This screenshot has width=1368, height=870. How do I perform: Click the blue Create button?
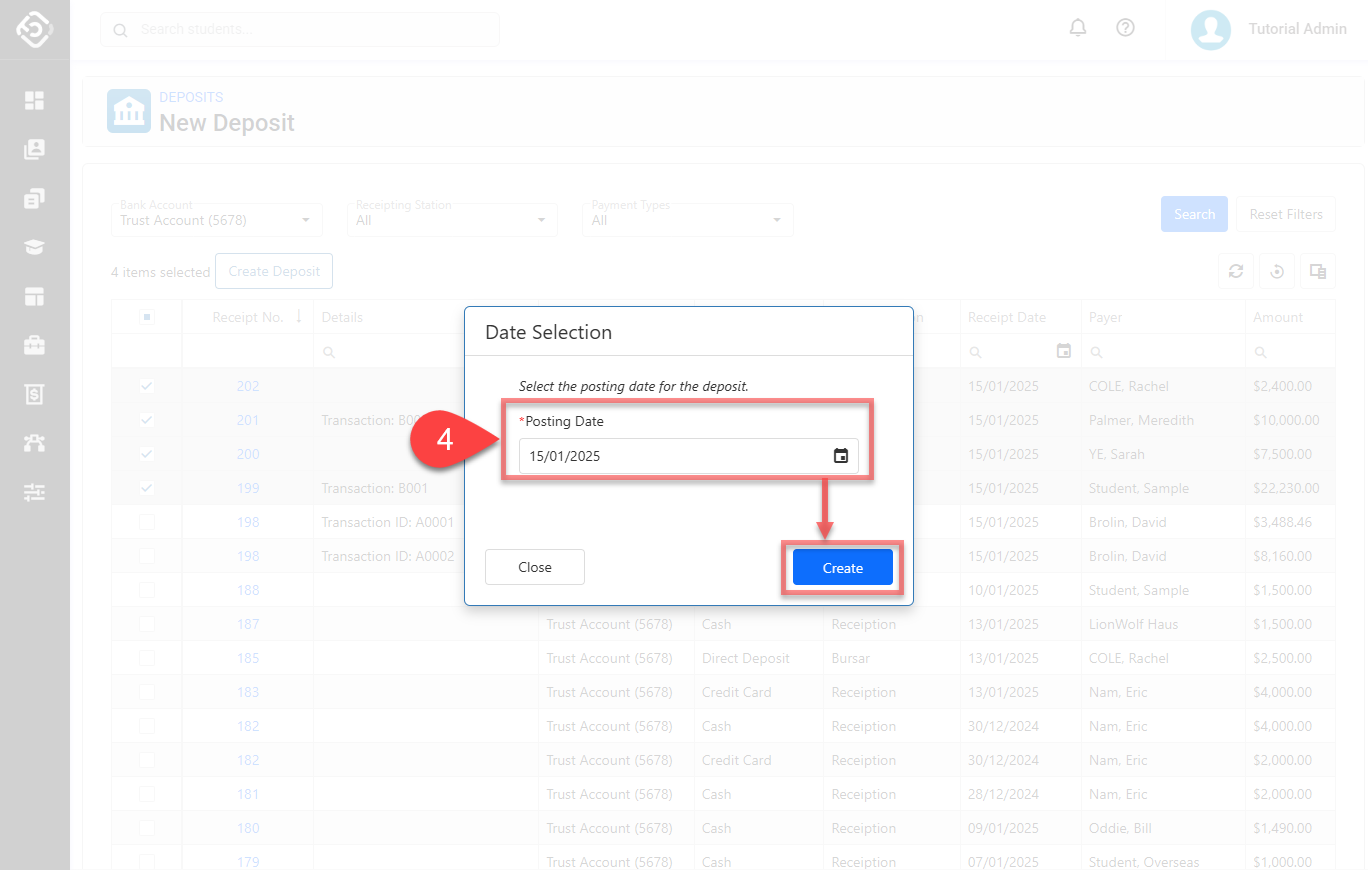pos(842,567)
